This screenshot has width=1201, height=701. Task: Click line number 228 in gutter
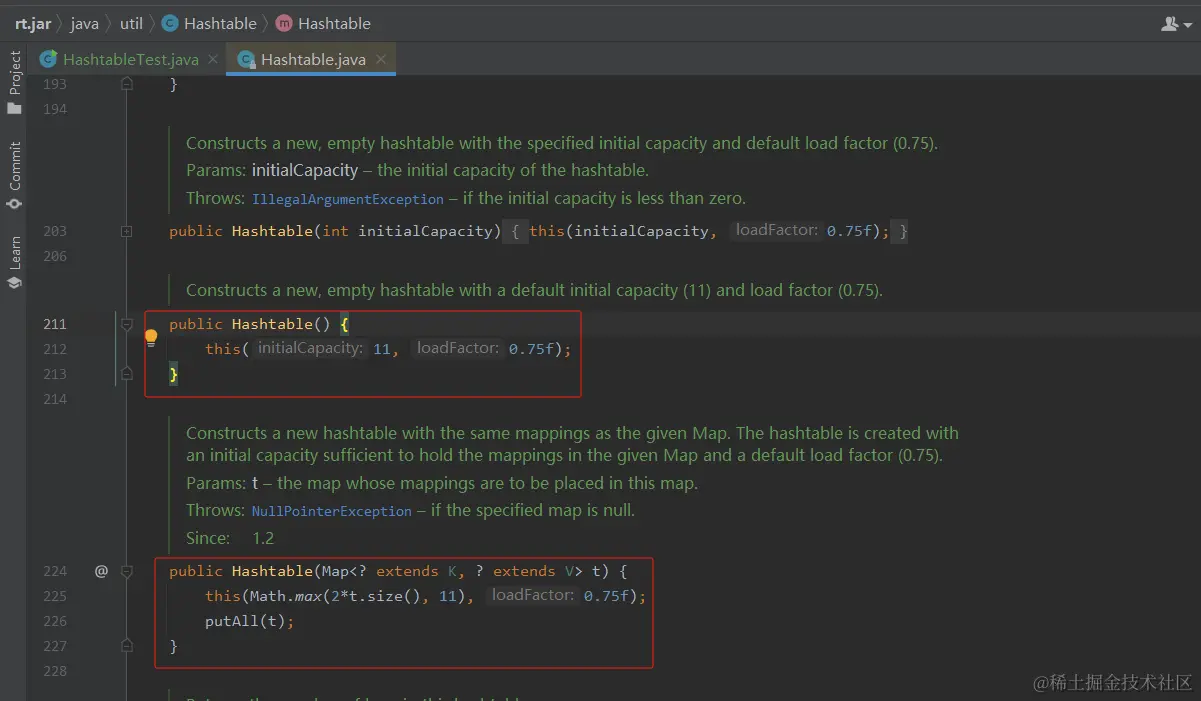(x=55, y=671)
